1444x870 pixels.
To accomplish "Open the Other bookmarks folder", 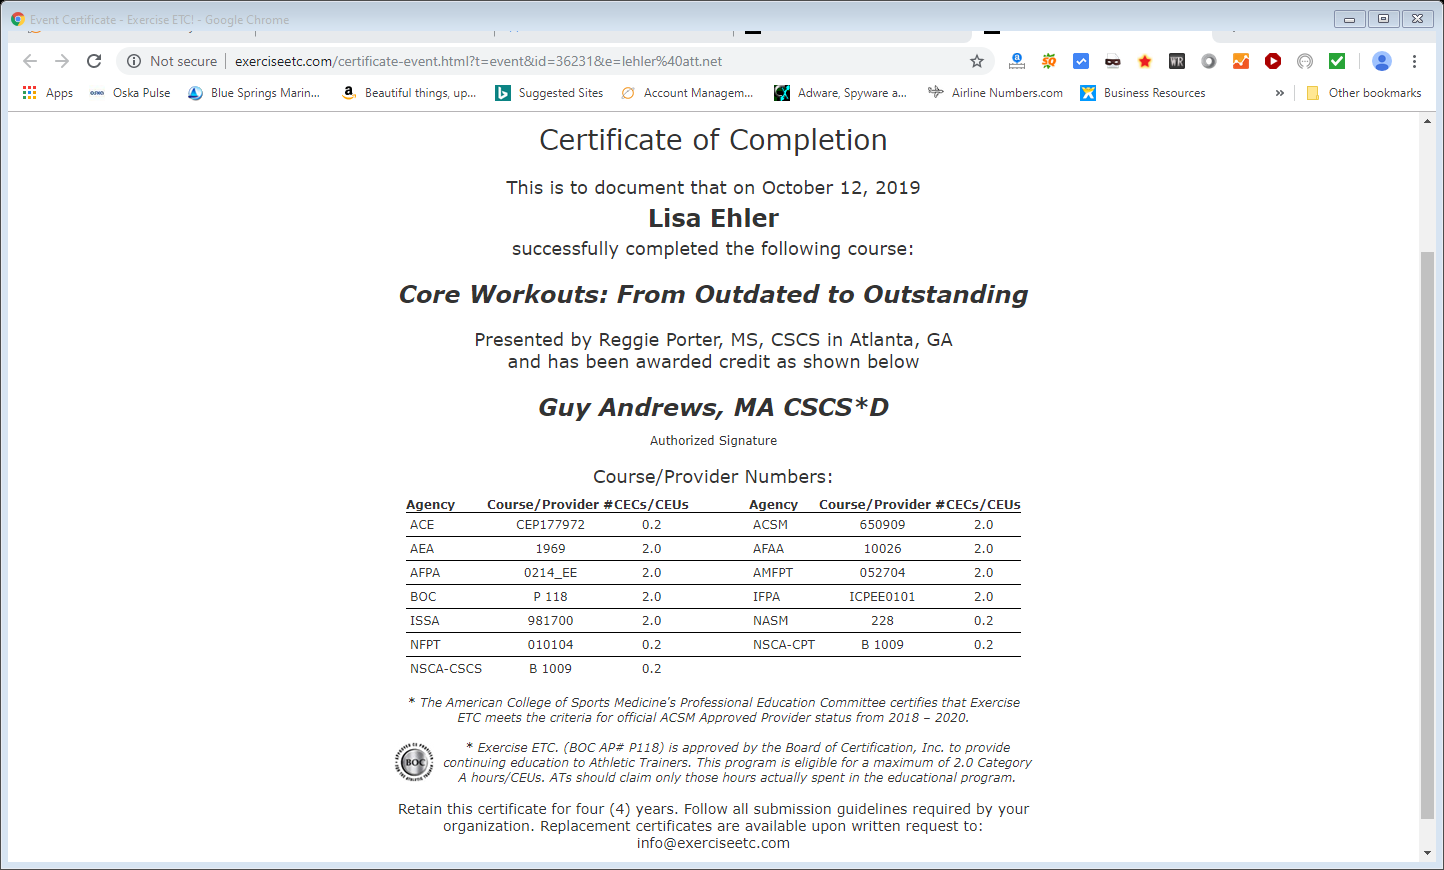I will click(x=1364, y=93).
